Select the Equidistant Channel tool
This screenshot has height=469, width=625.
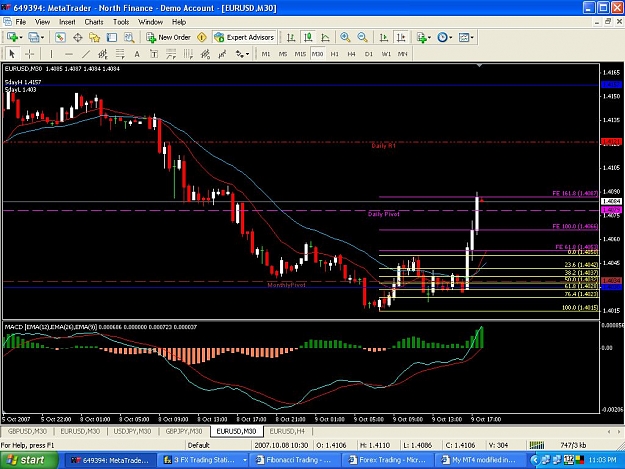tap(102, 54)
